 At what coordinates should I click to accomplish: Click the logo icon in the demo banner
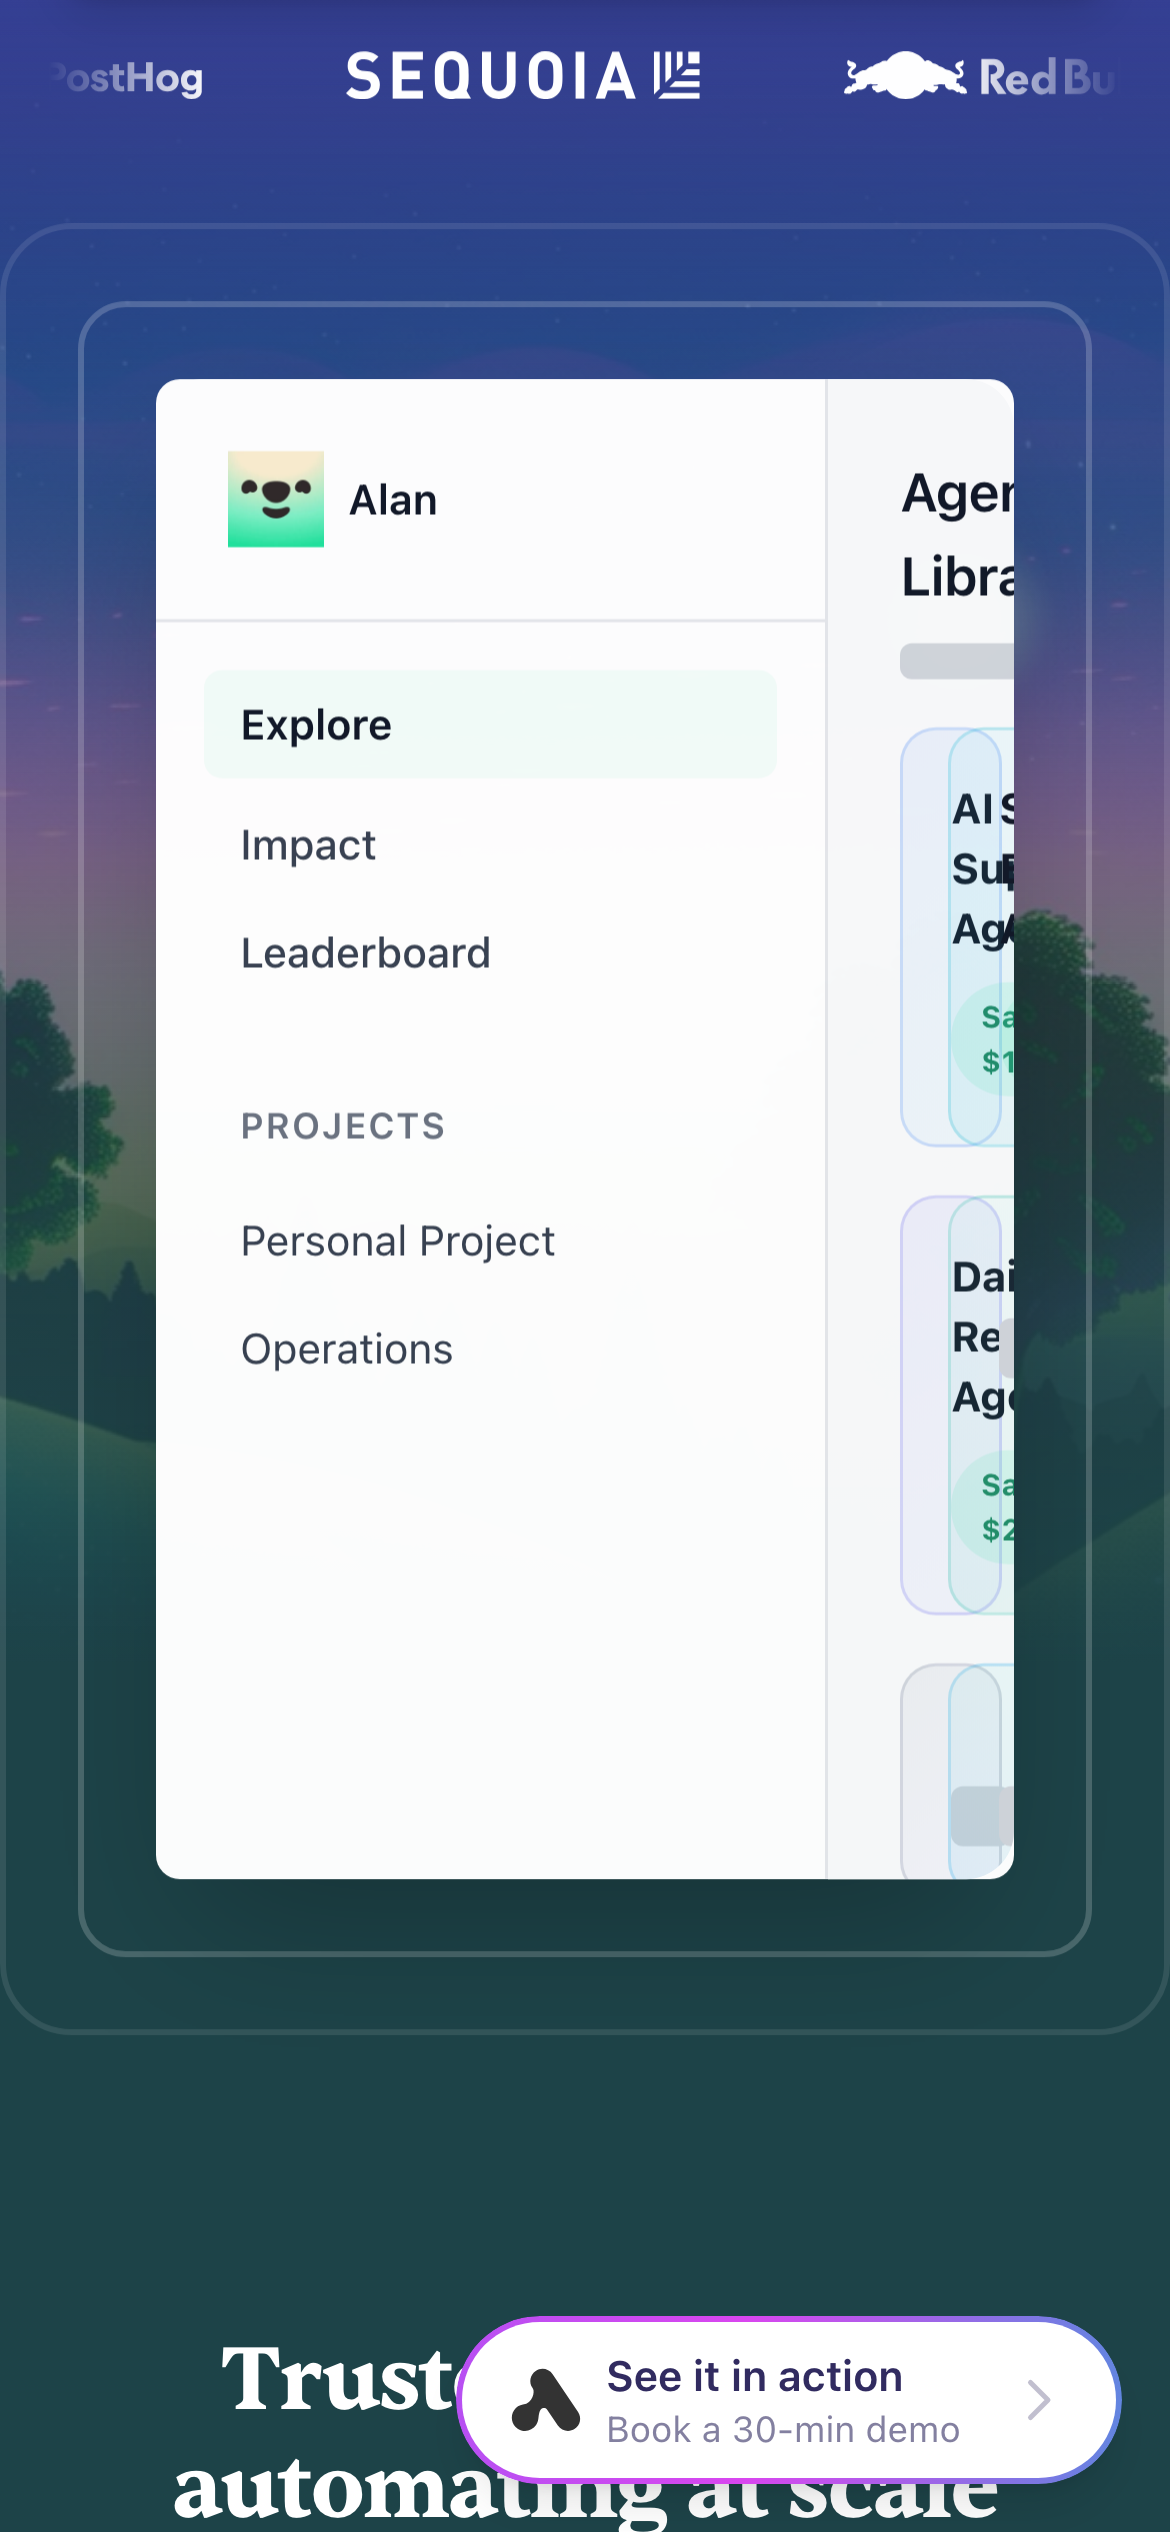click(x=545, y=2400)
